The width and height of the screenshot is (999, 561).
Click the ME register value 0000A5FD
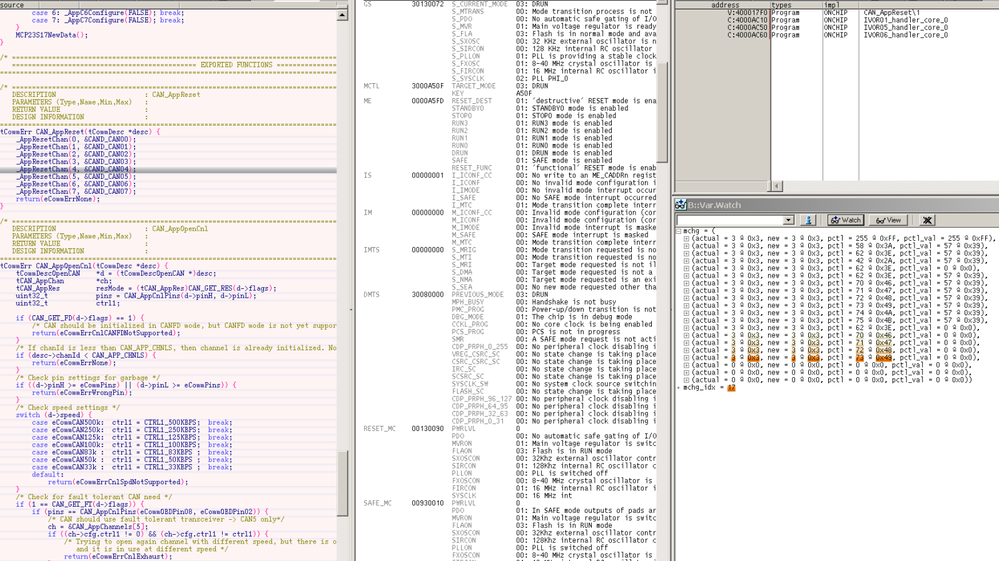(x=428, y=101)
